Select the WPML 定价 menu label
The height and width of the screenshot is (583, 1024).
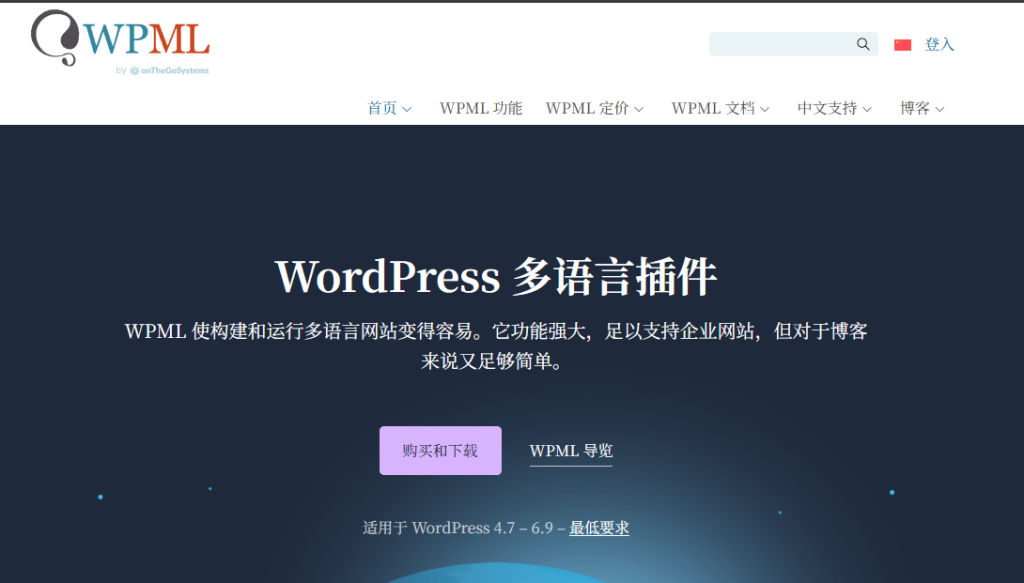tap(587, 108)
